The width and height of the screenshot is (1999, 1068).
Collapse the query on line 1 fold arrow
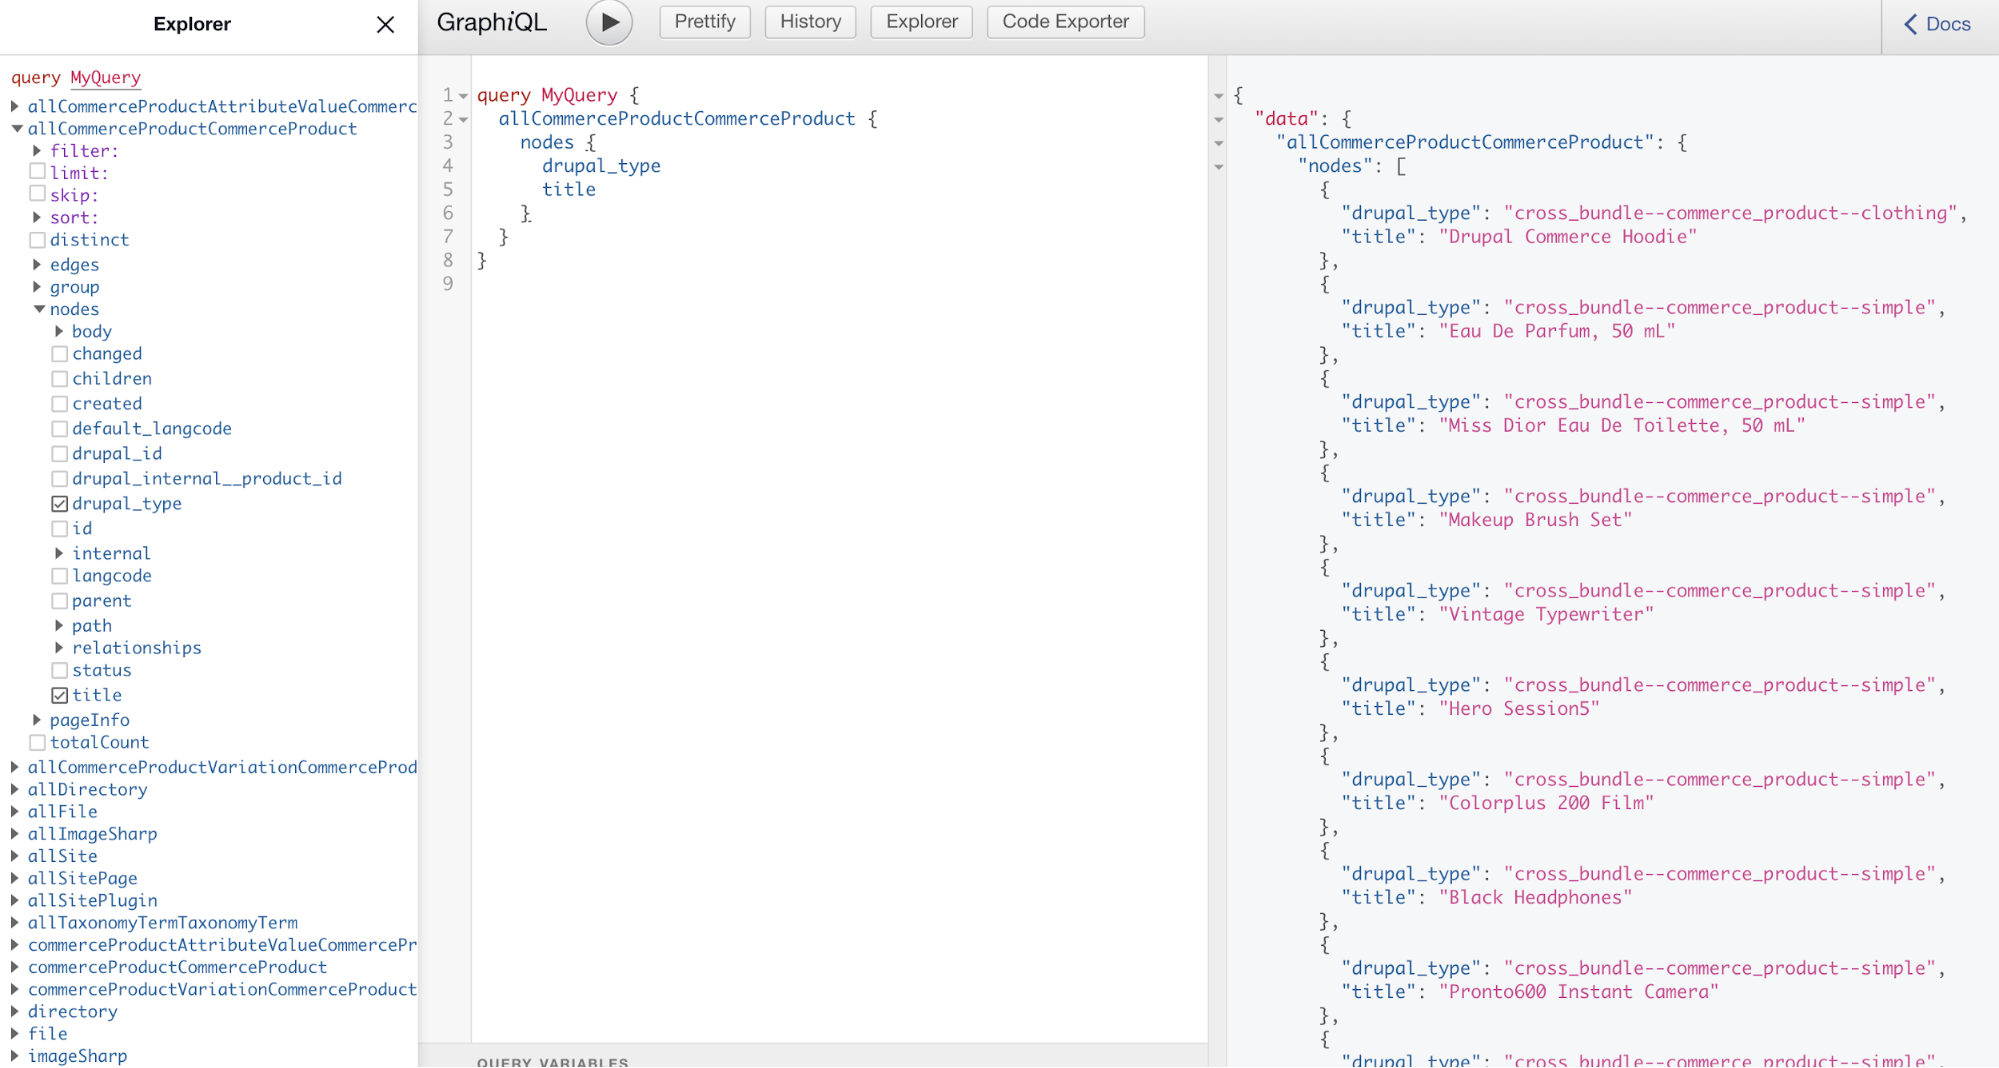461,94
